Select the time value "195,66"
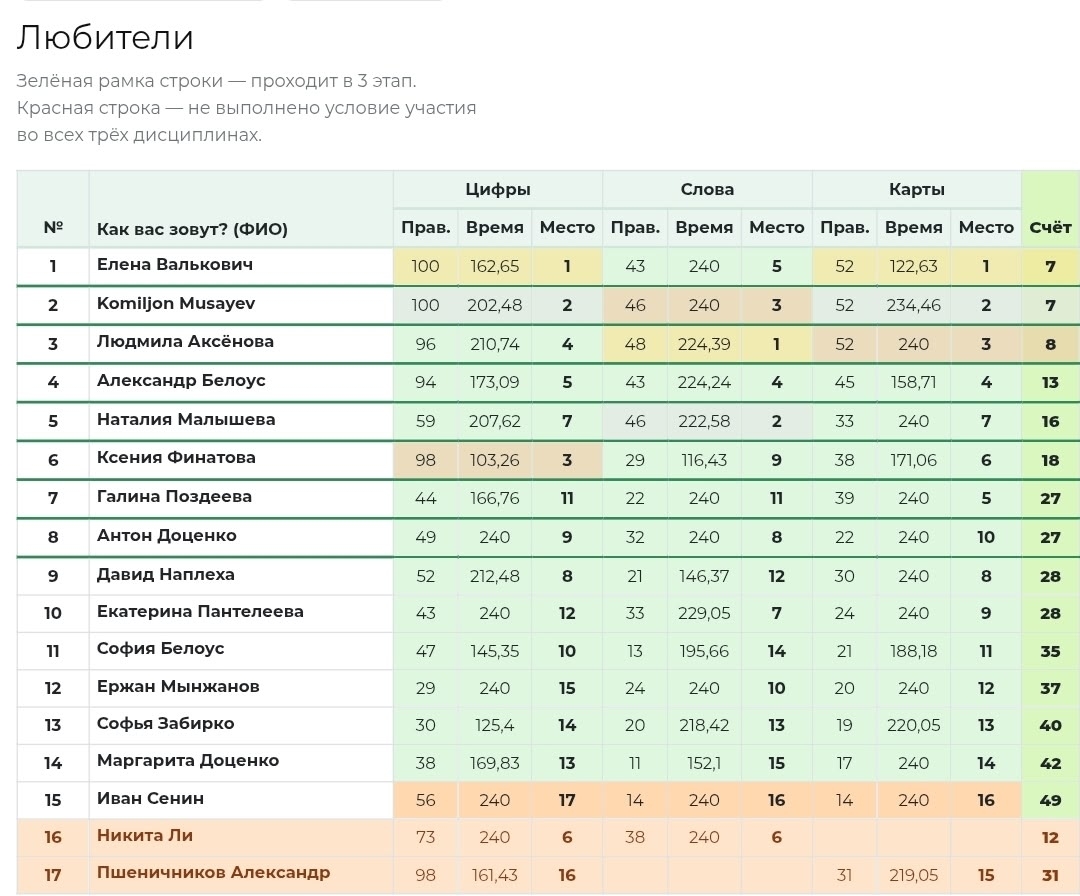This screenshot has width=1080, height=896. [704, 652]
